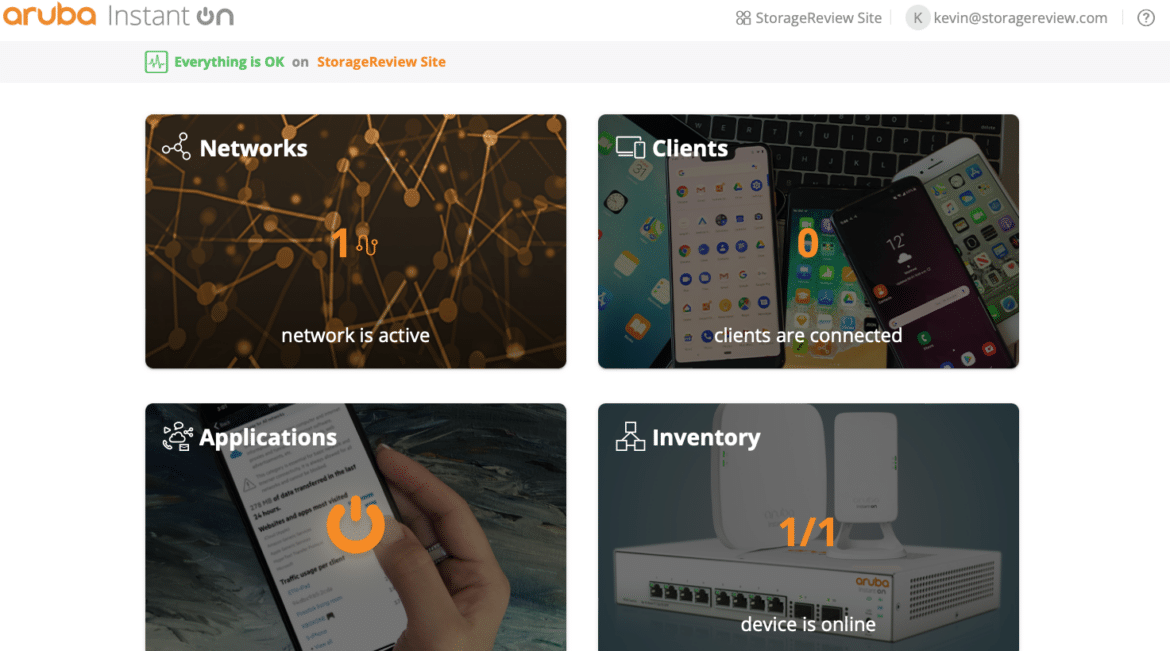Click the device is online text

[808, 624]
